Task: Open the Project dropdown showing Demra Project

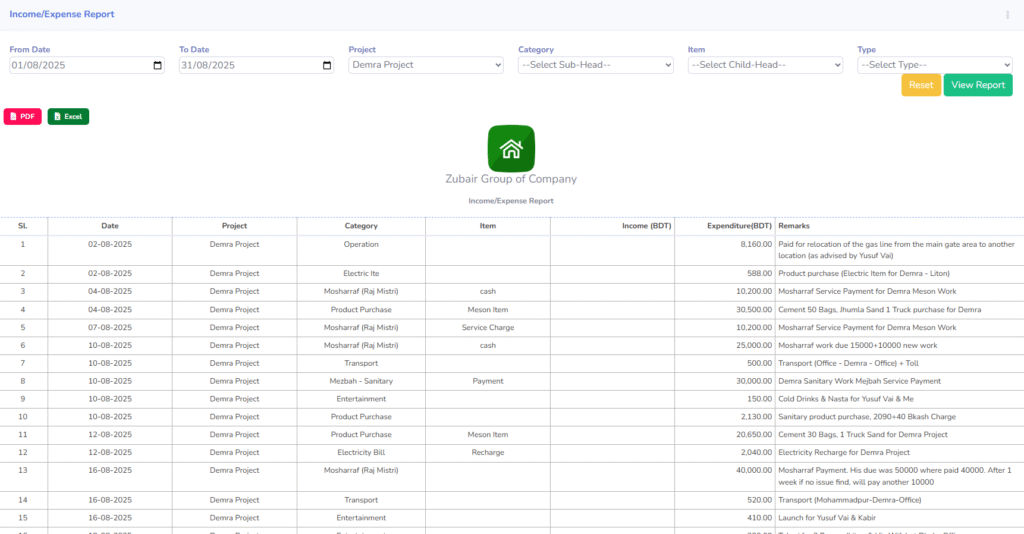Action: pos(426,65)
